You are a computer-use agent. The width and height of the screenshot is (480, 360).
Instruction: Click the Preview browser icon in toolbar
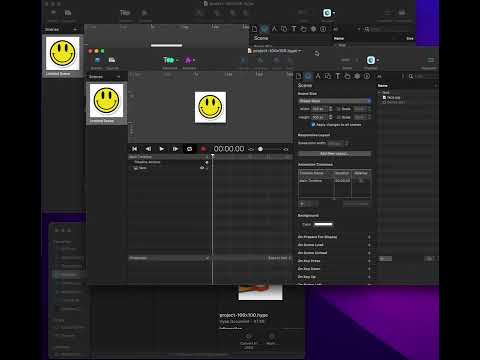371,60
